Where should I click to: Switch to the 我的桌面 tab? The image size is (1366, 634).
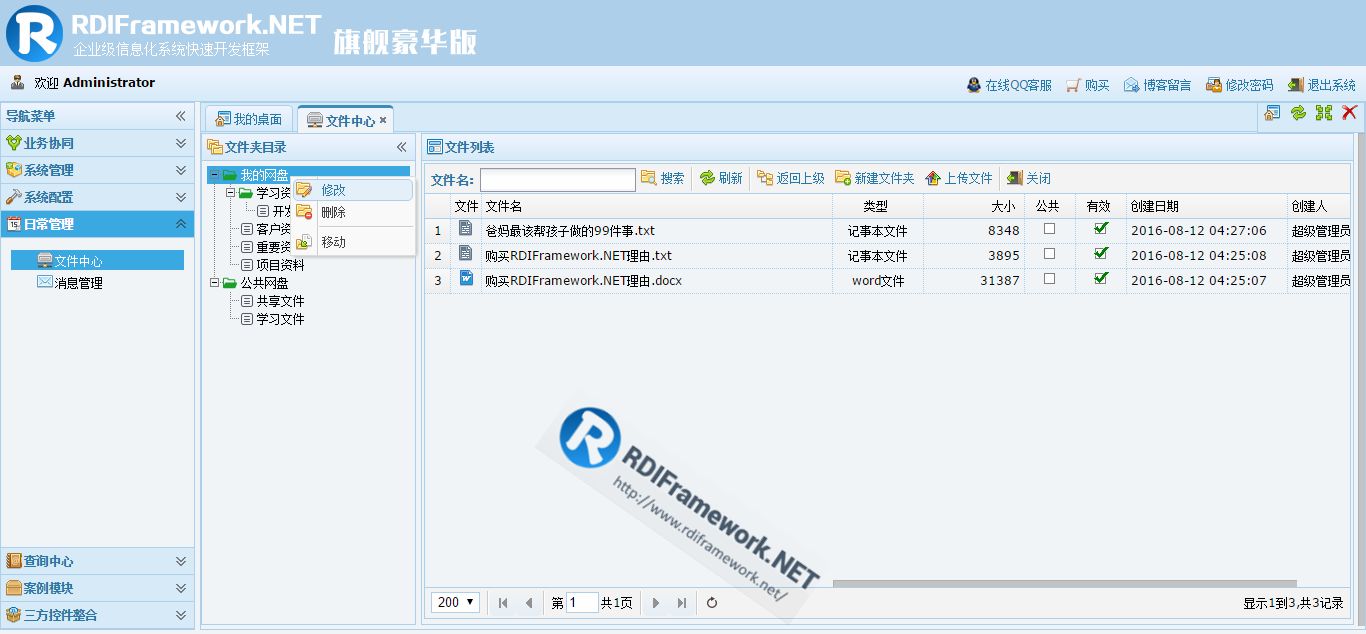(249, 119)
